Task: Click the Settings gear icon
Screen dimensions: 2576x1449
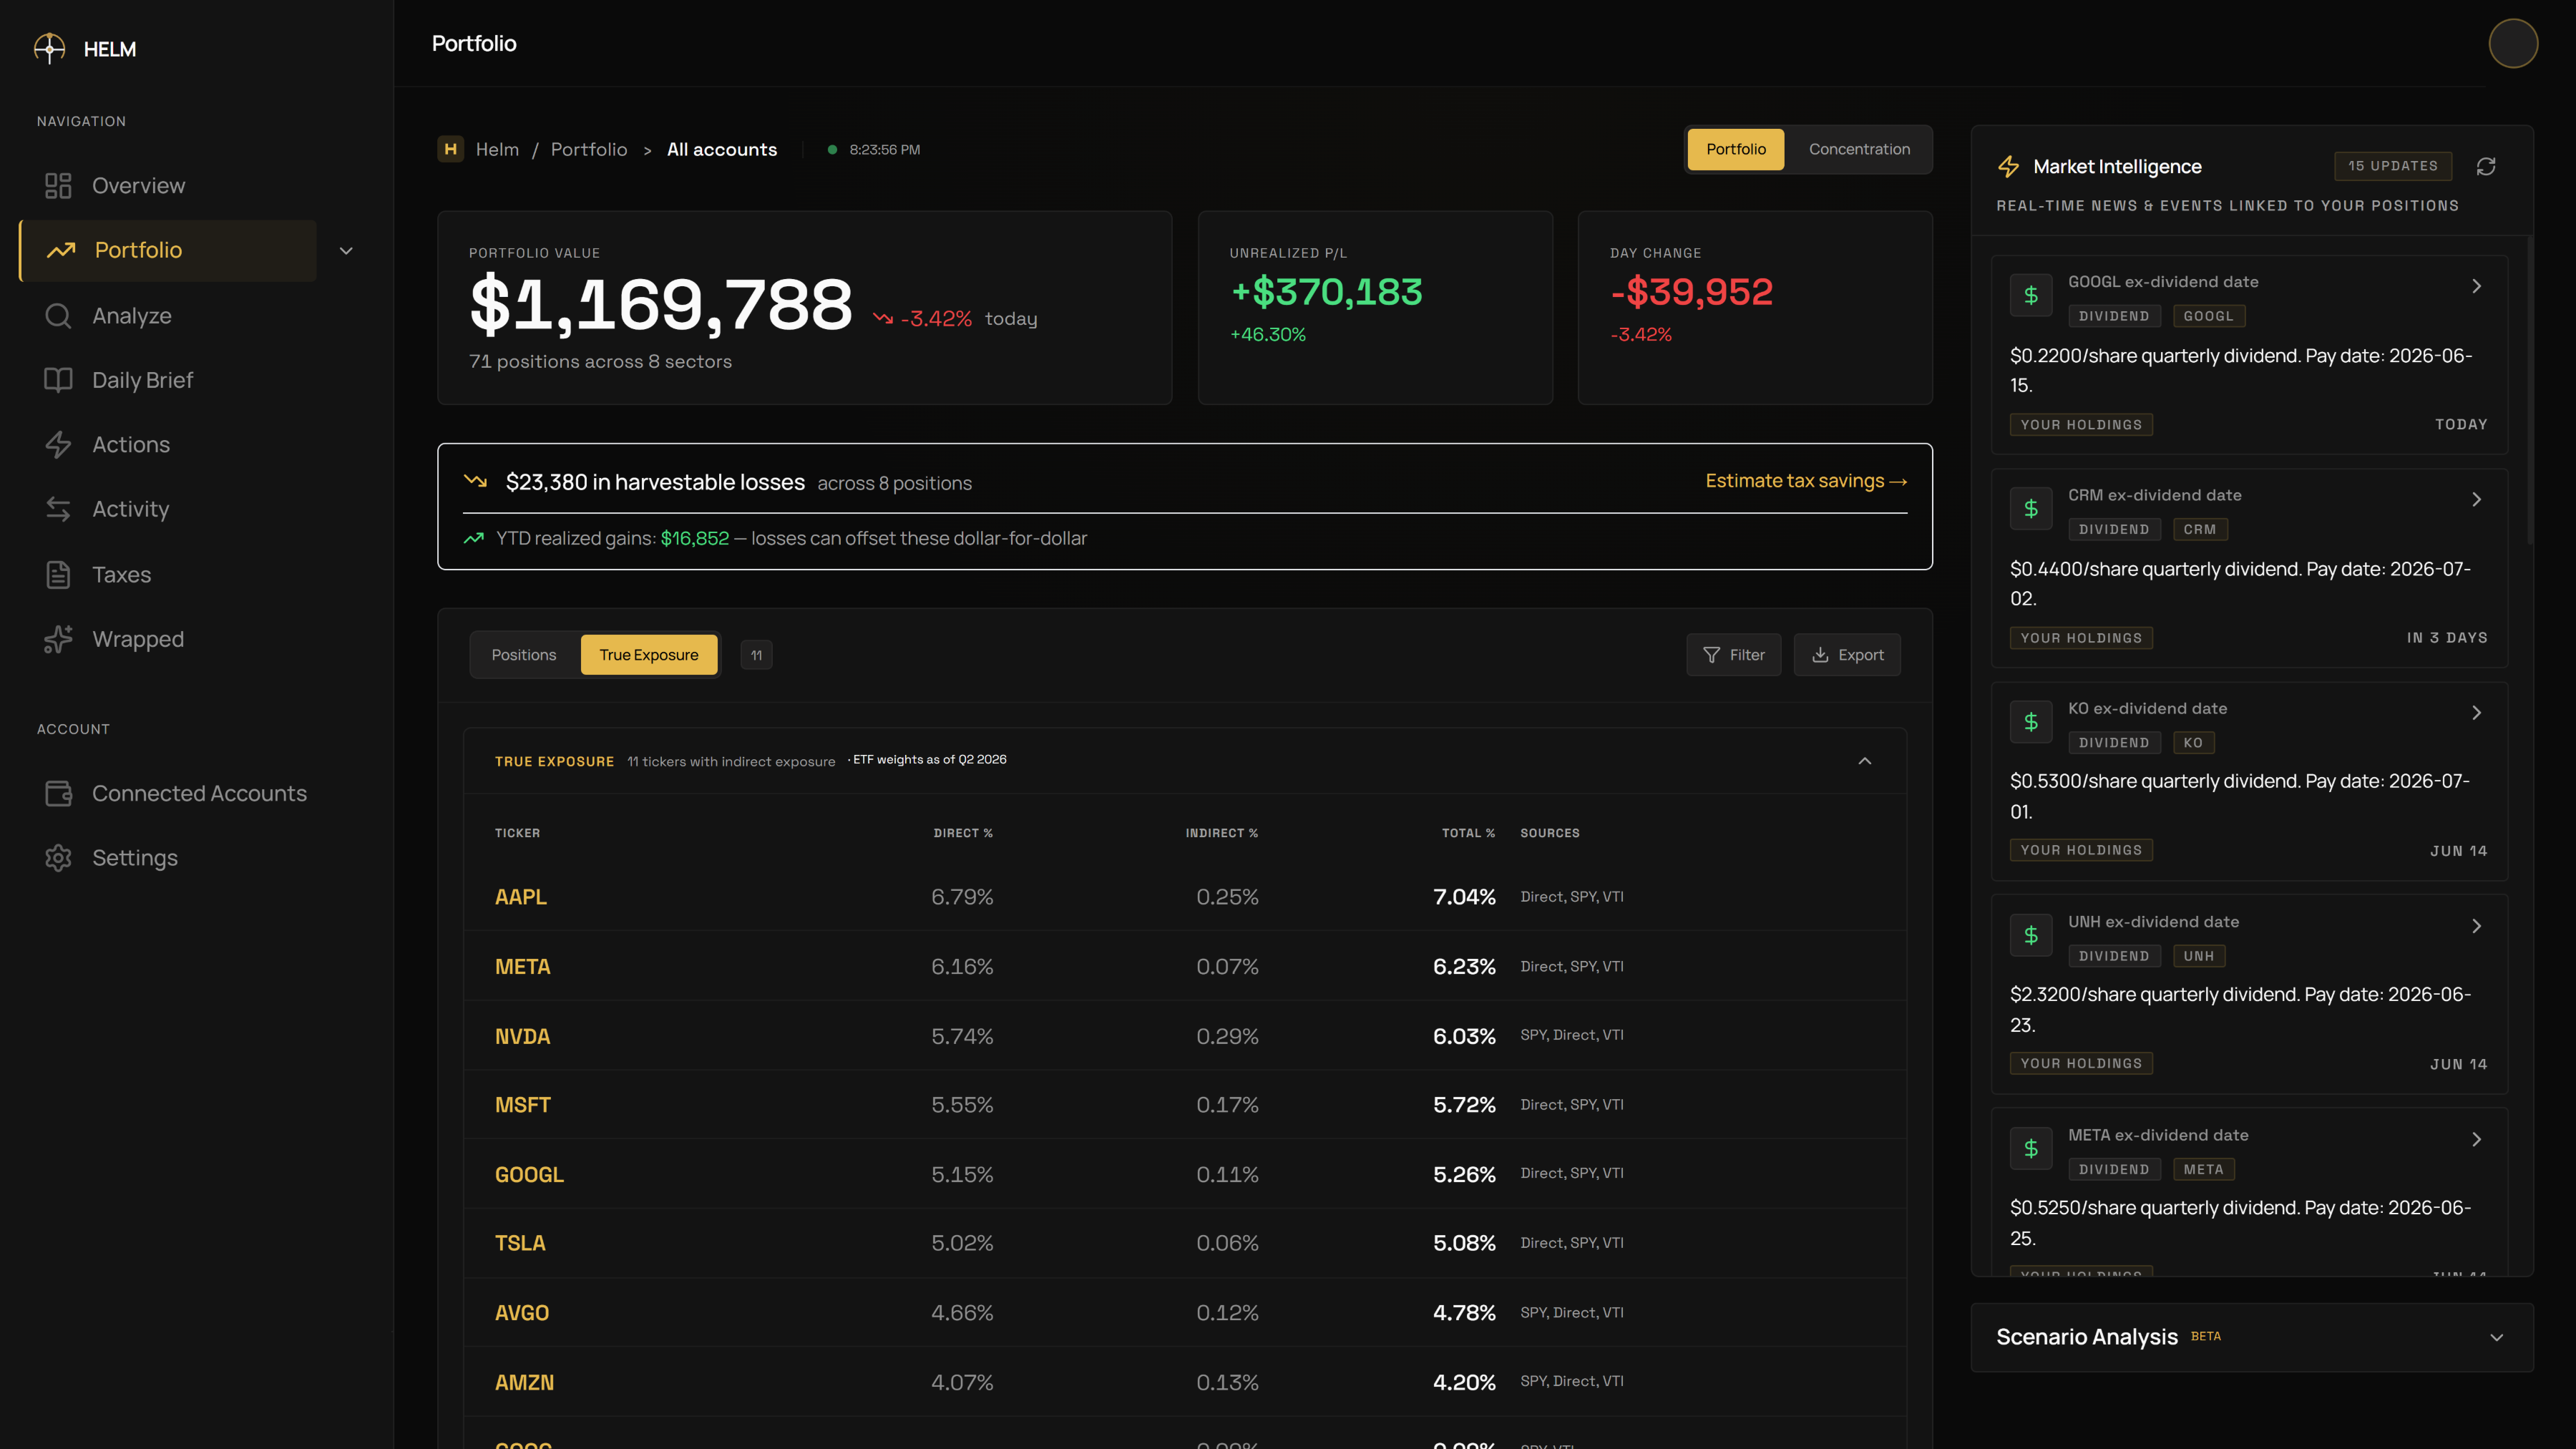Action: click(58, 858)
